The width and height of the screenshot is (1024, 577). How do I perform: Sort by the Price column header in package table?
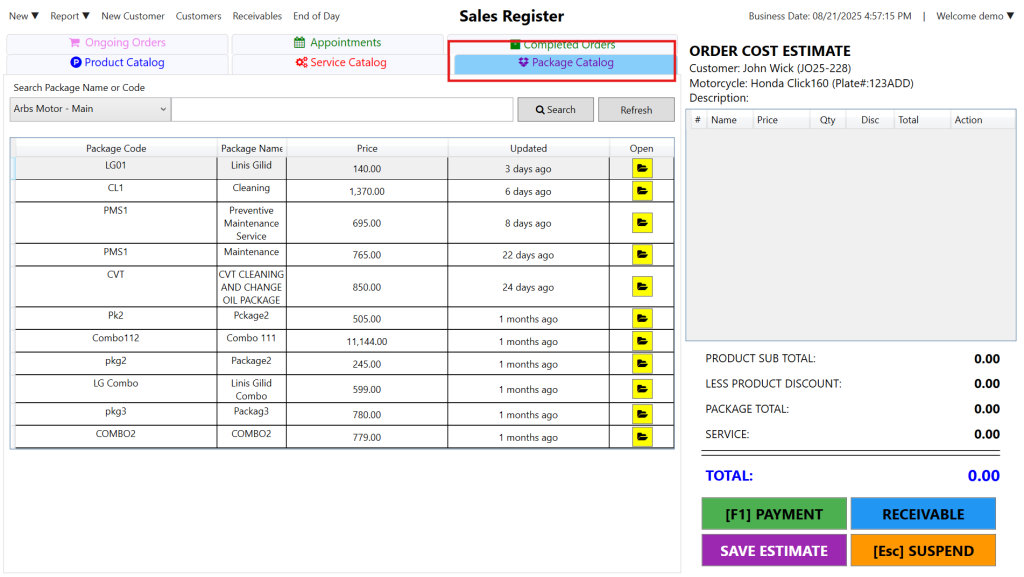point(367,148)
